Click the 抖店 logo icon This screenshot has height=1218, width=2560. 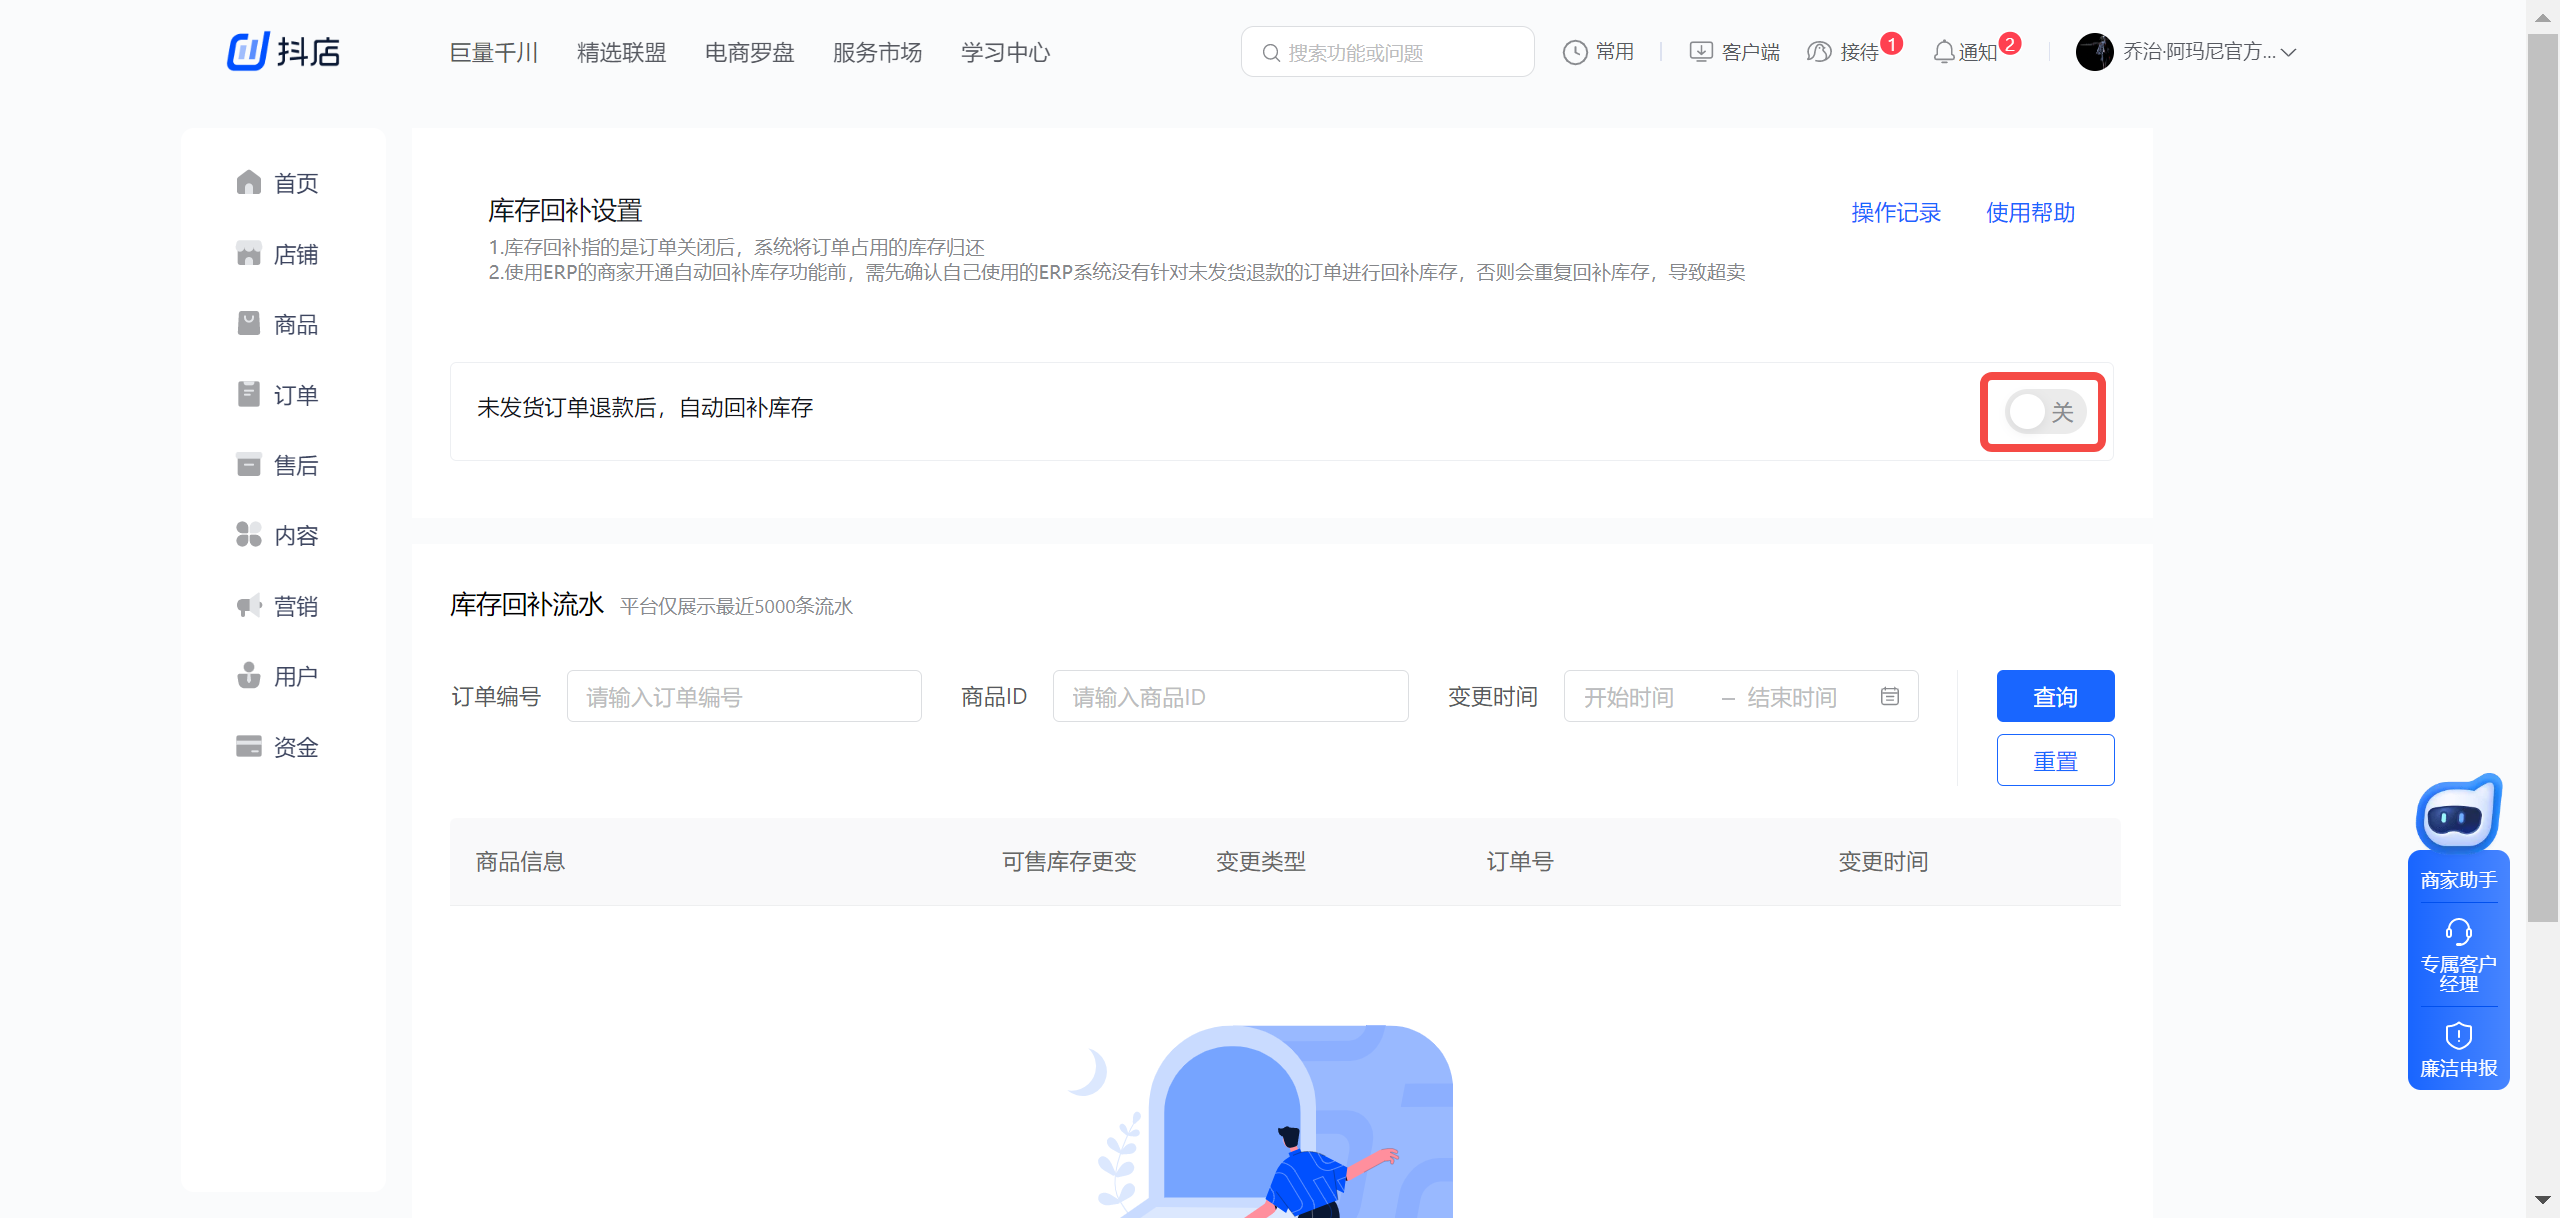tap(248, 51)
